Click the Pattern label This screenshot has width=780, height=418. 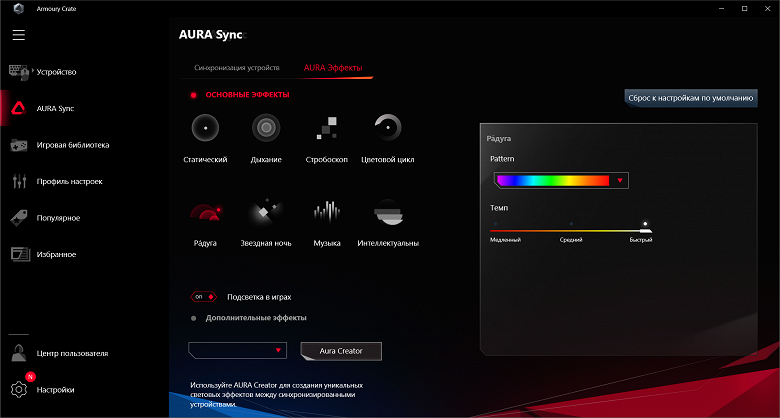(x=502, y=159)
